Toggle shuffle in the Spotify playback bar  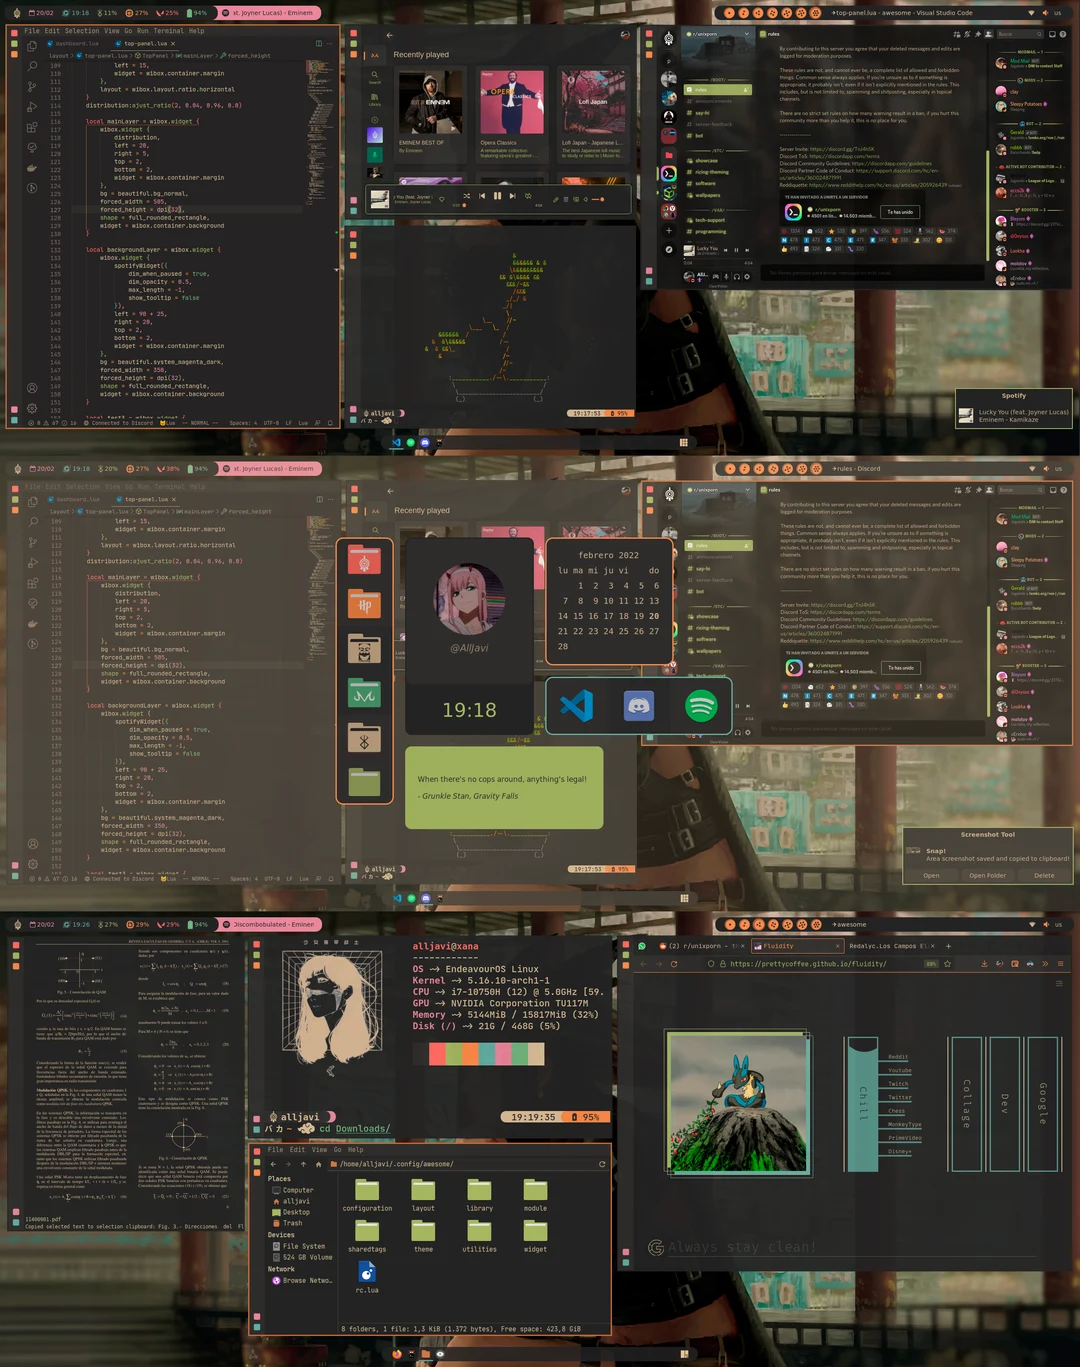point(467,196)
